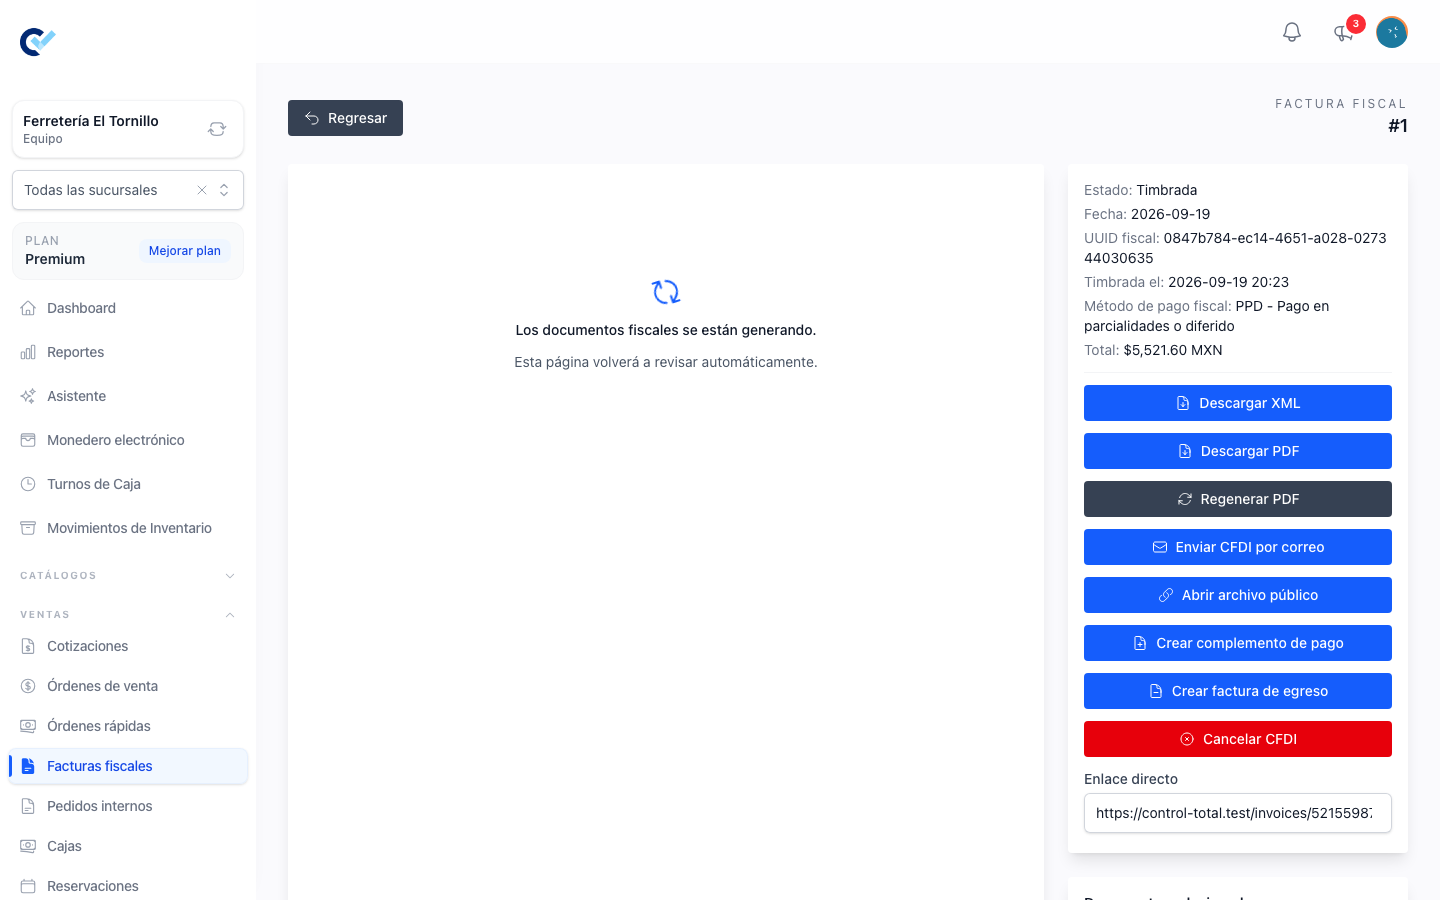
Task: Expand the Catálogos section
Action: 128,576
